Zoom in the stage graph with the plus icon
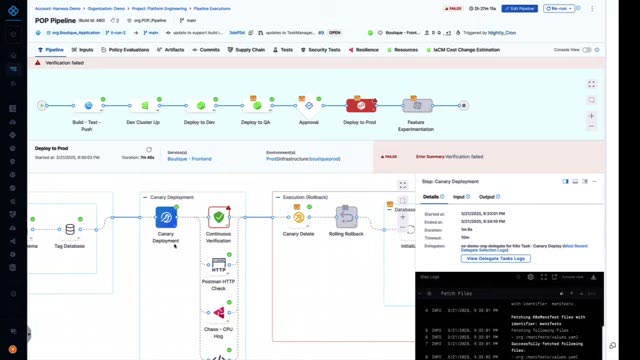This screenshot has height=360, width=640. (x=591, y=116)
